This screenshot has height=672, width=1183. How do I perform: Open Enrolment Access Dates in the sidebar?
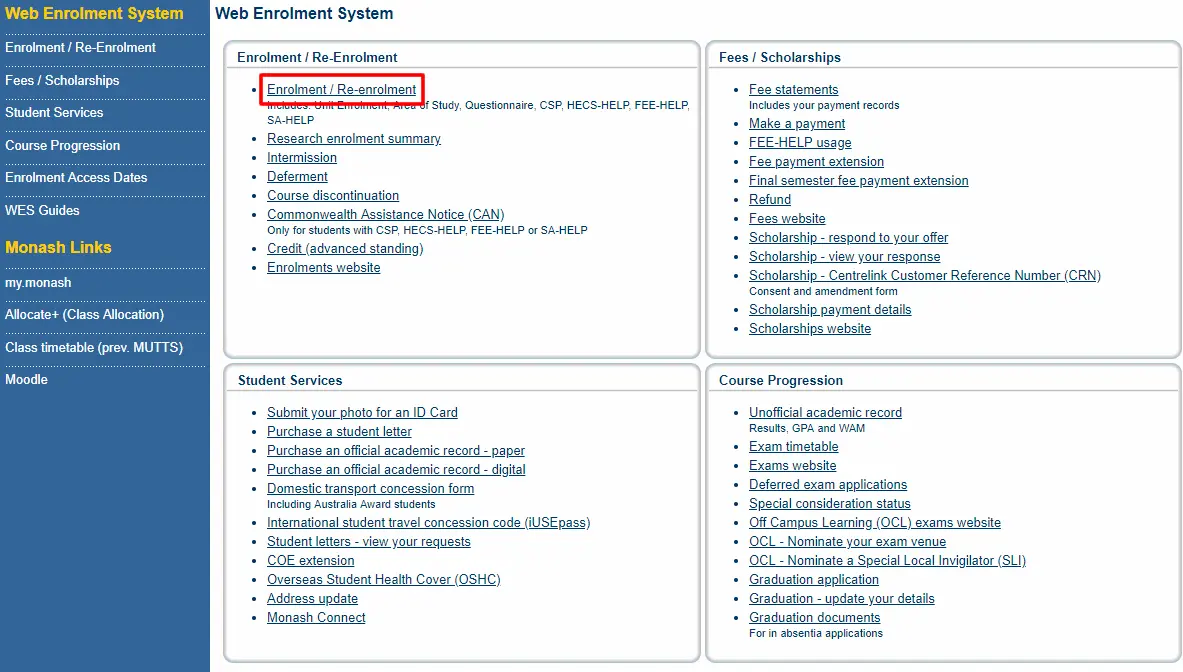point(76,177)
